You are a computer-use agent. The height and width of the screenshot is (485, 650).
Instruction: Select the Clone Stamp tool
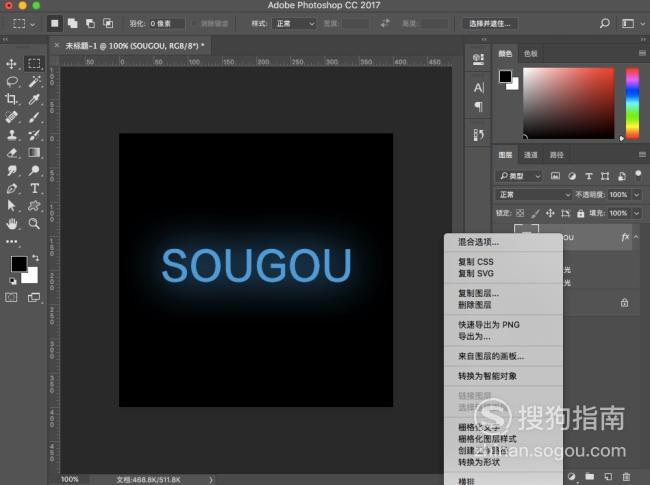pos(12,135)
